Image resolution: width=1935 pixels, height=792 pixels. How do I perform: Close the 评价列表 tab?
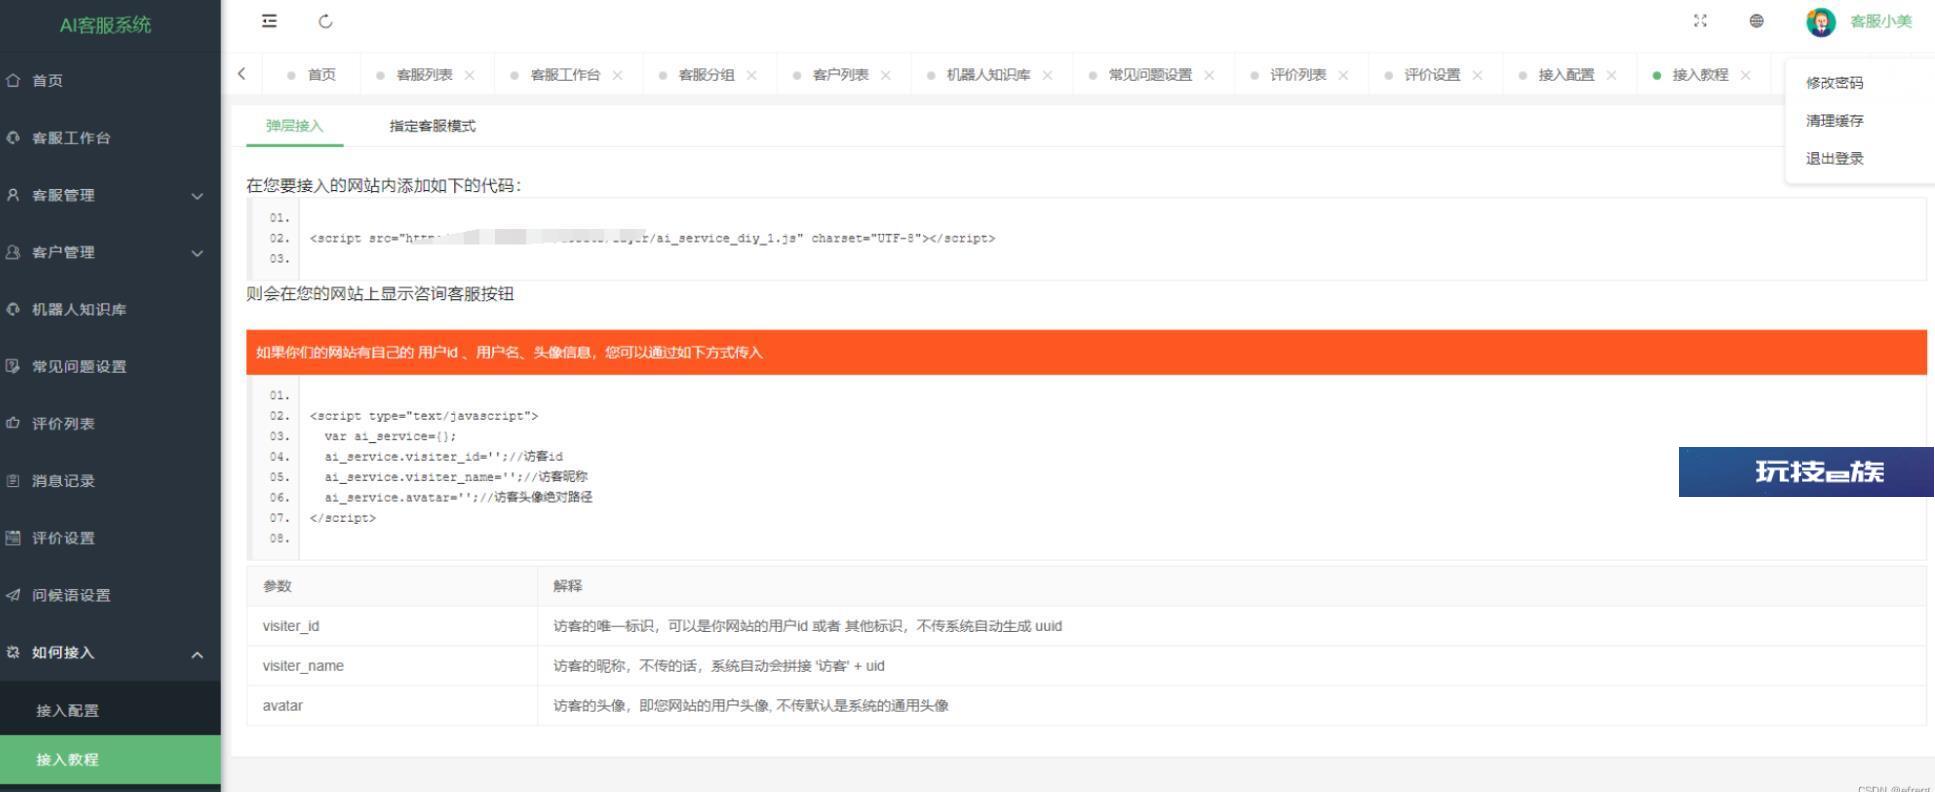(1344, 75)
